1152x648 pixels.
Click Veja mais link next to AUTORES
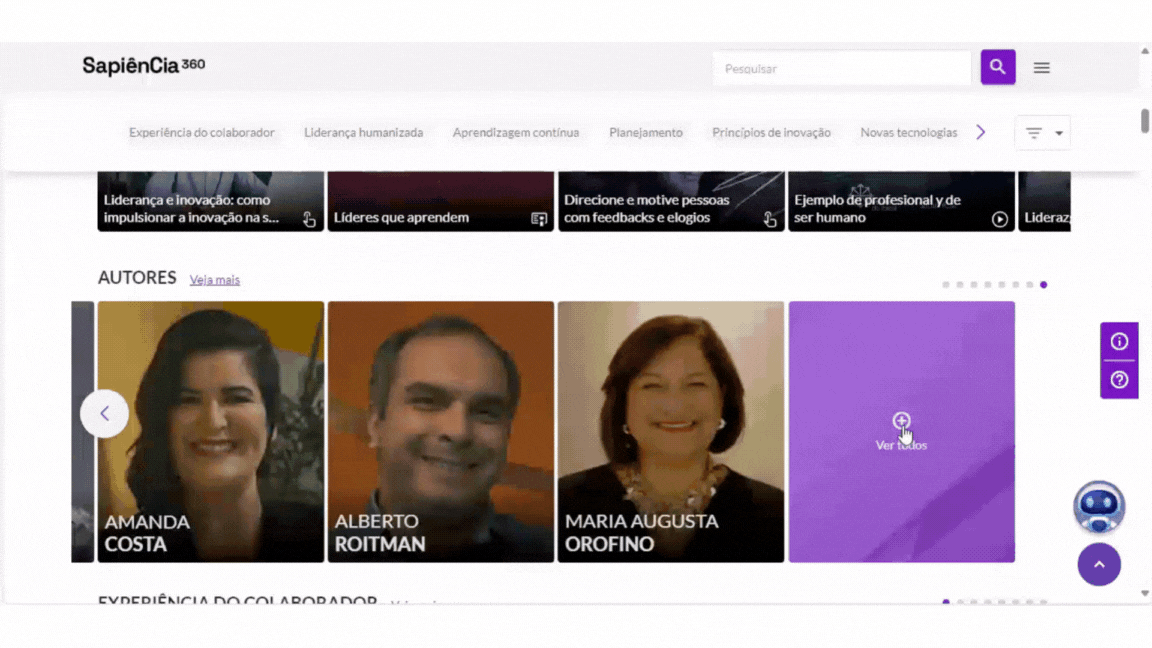(x=215, y=280)
